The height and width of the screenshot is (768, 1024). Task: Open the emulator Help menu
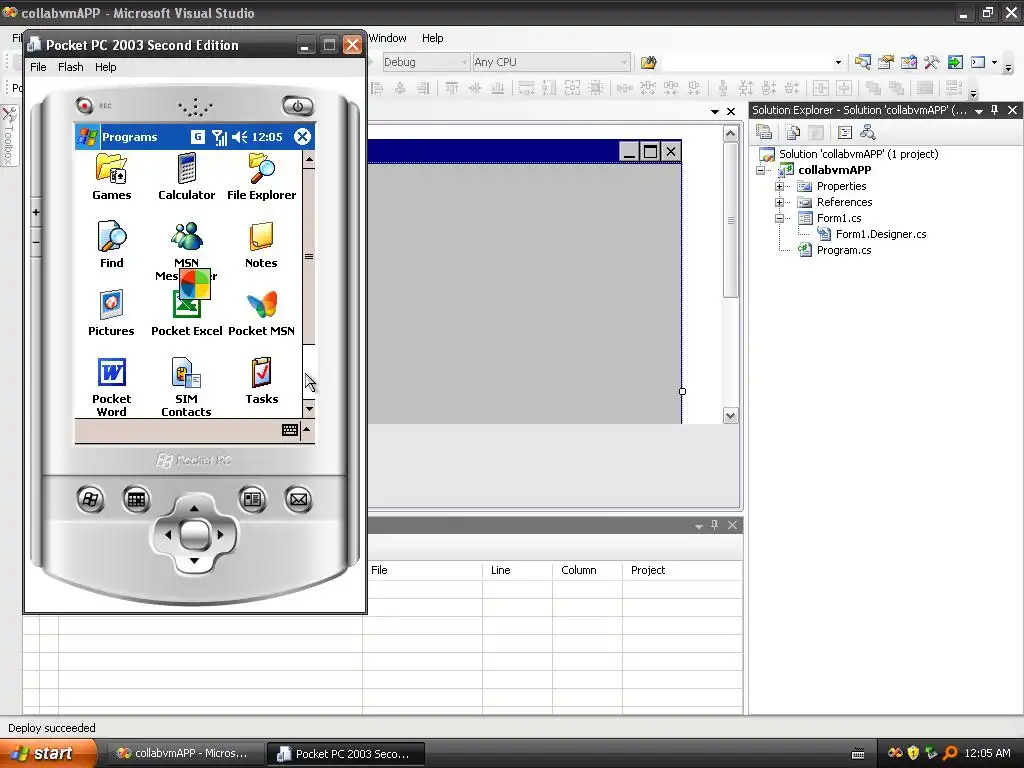[105, 67]
